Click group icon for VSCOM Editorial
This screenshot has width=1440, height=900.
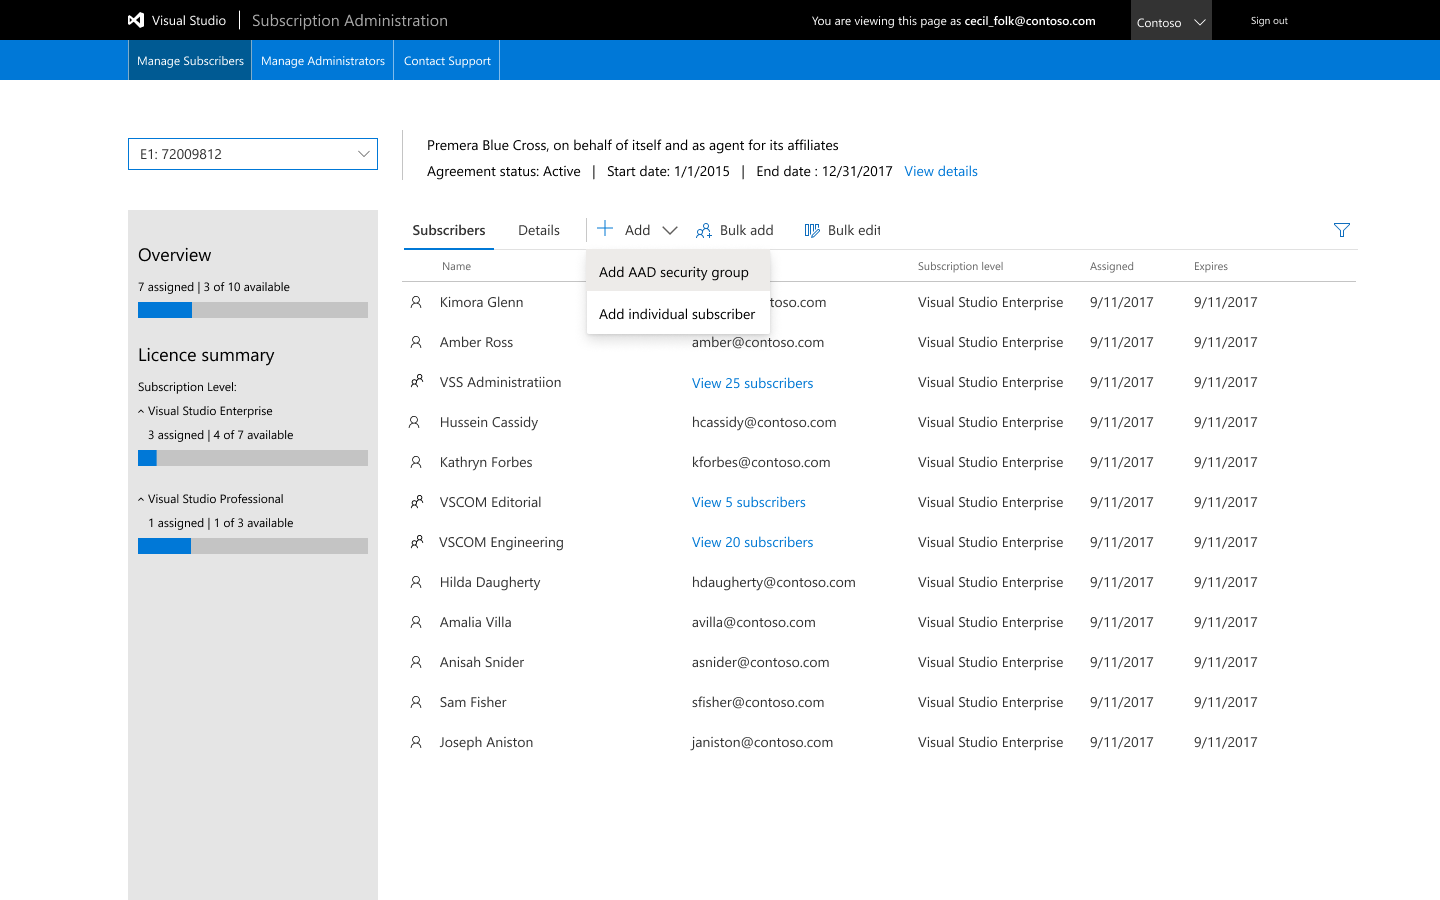(x=416, y=502)
